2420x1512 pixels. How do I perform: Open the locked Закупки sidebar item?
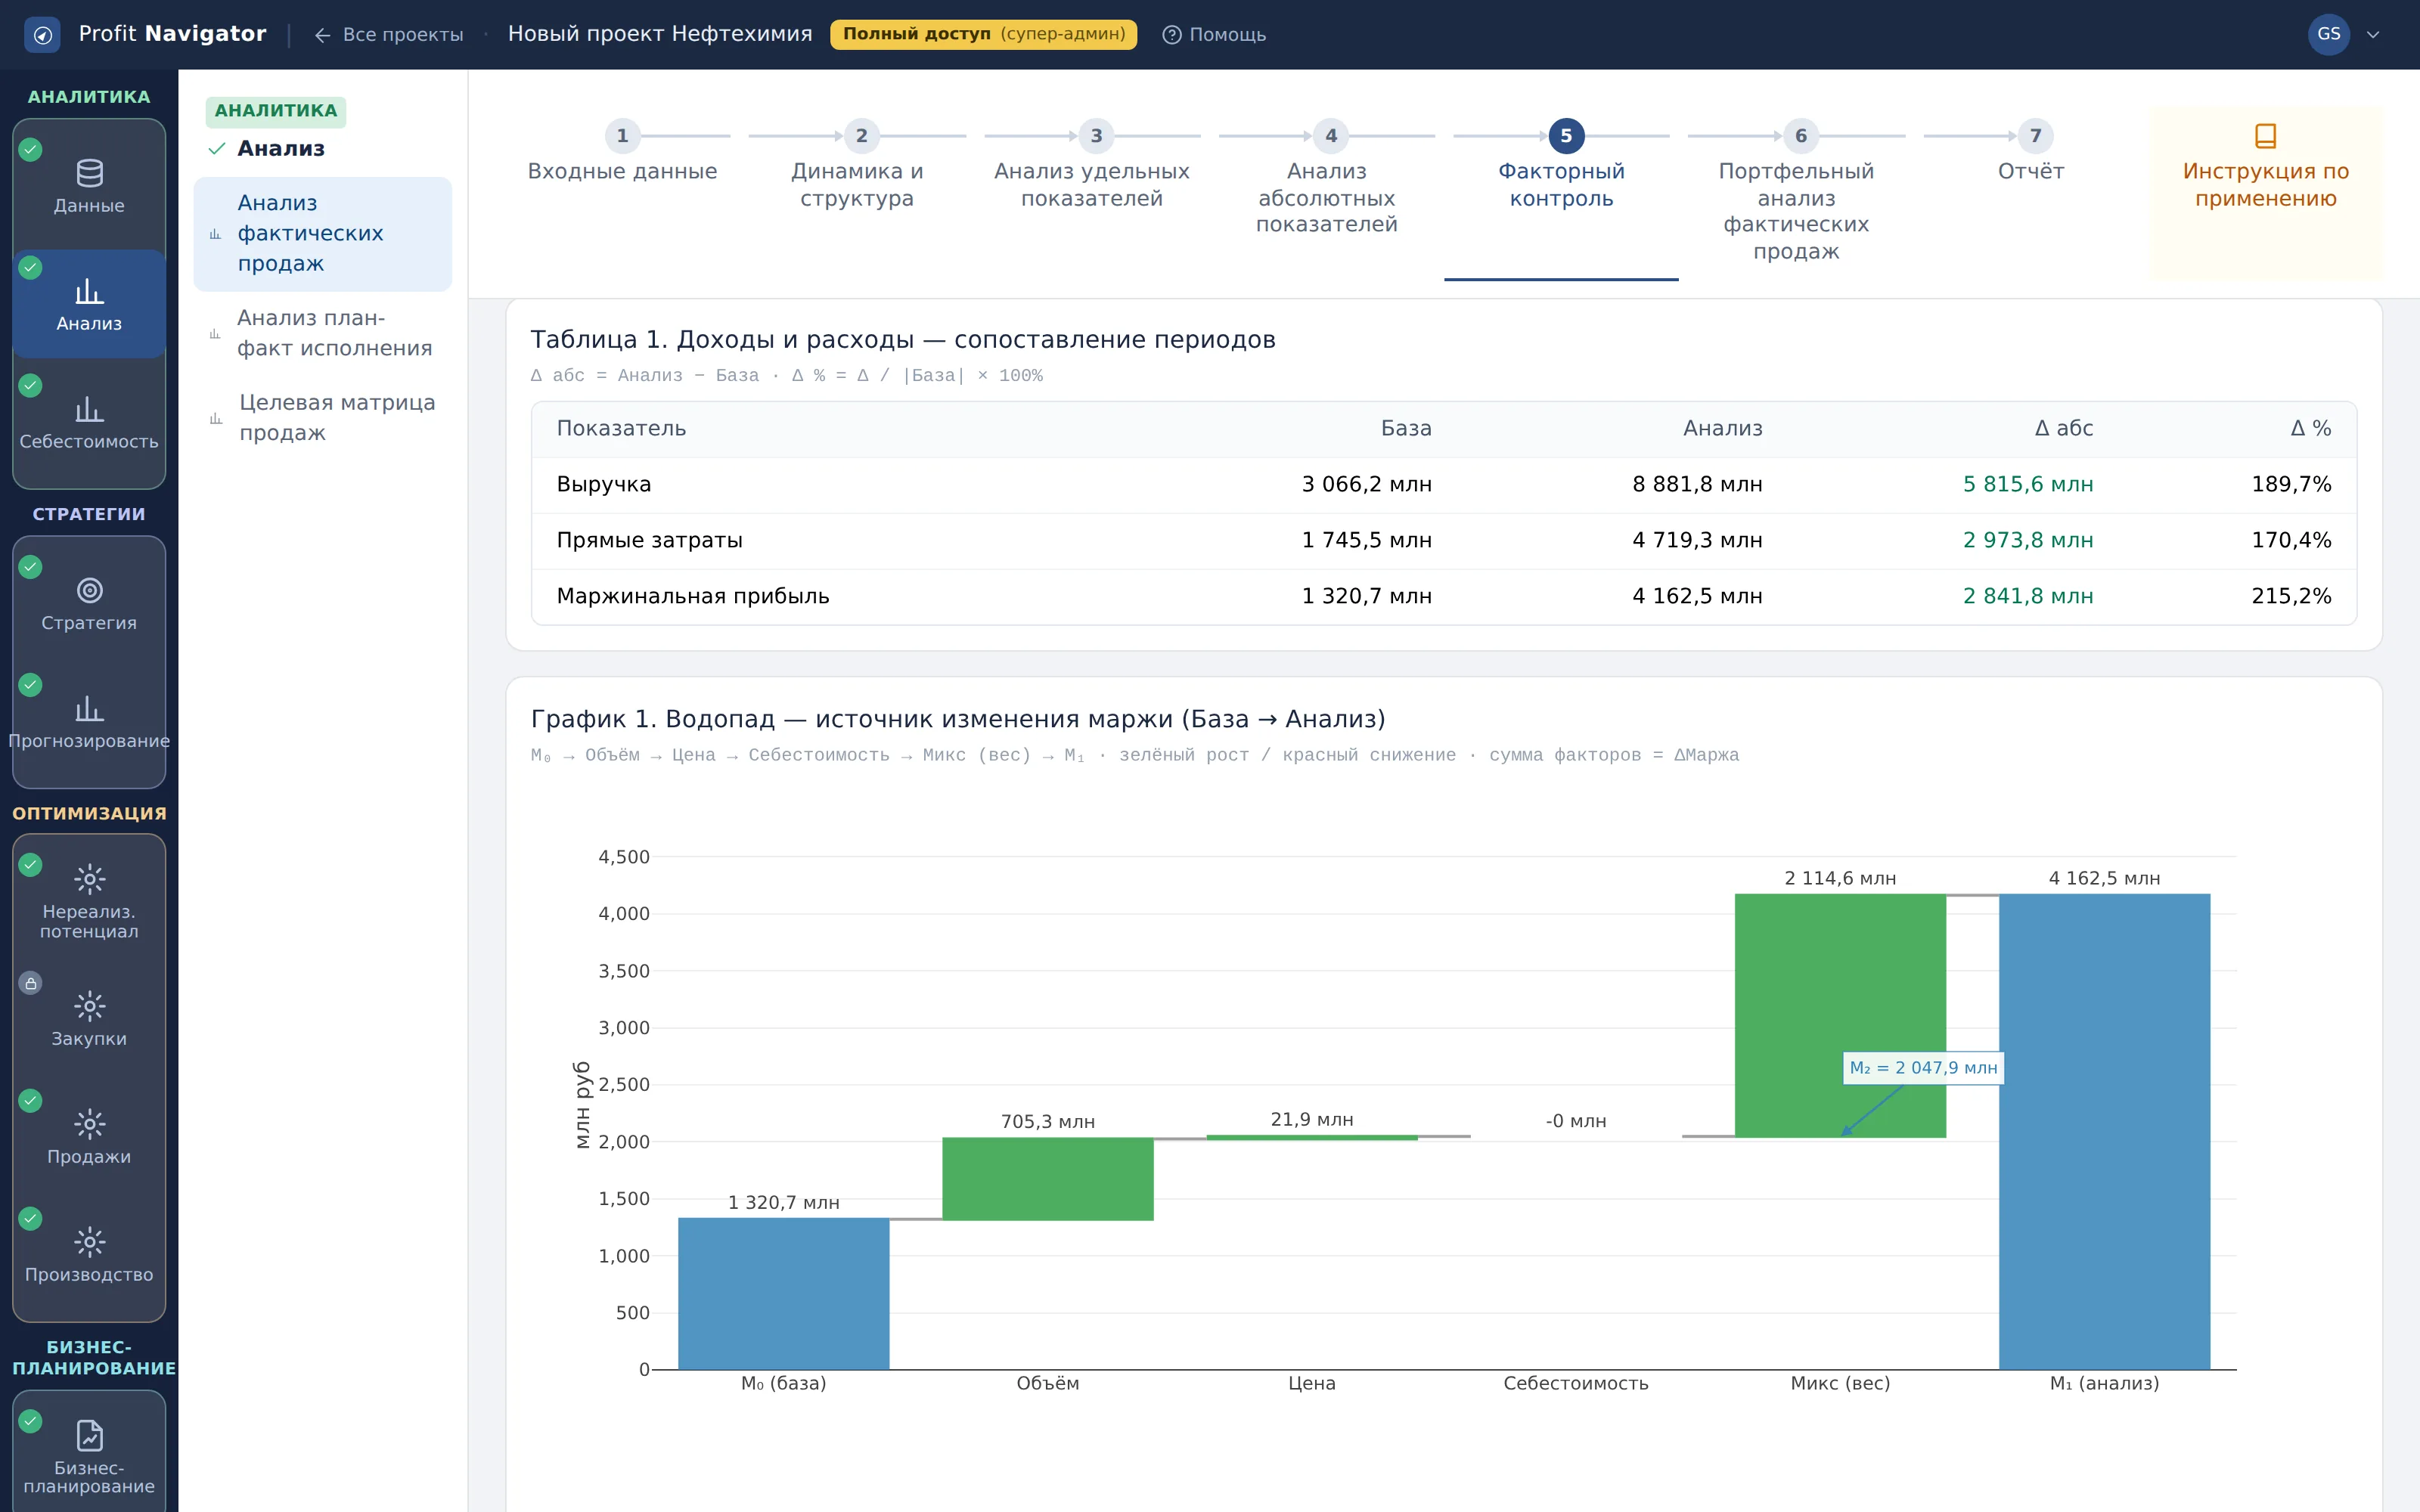pyautogui.click(x=89, y=1020)
